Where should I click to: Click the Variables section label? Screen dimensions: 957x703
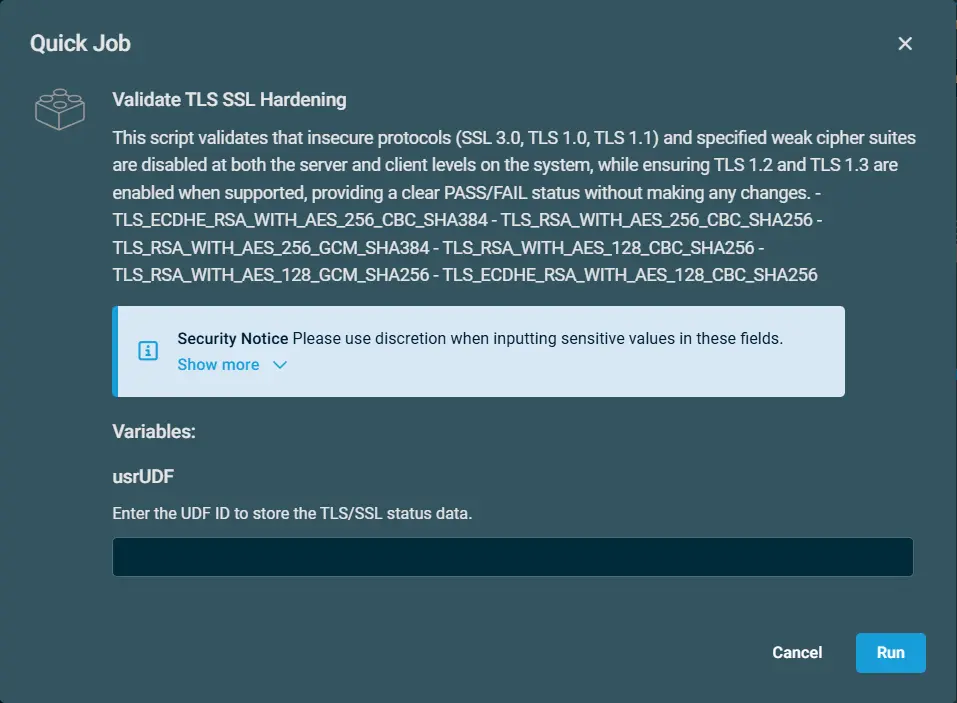[154, 431]
